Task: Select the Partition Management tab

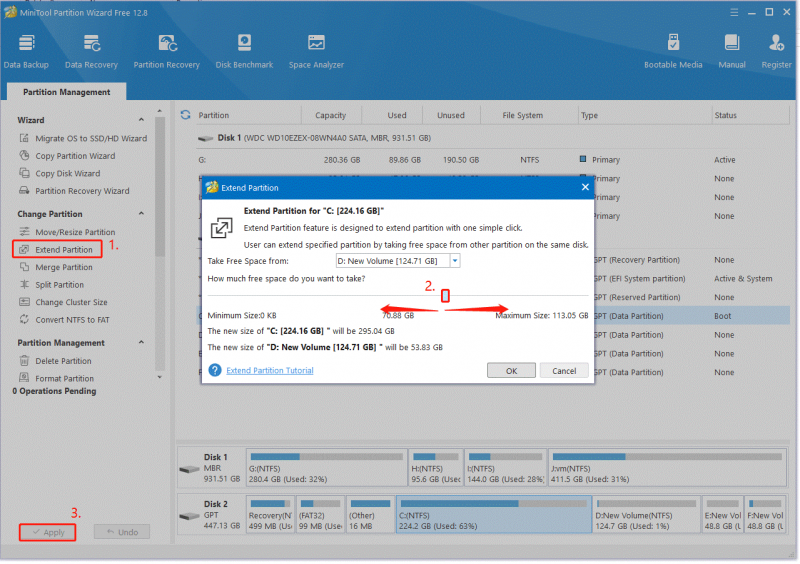Action: tap(66, 92)
